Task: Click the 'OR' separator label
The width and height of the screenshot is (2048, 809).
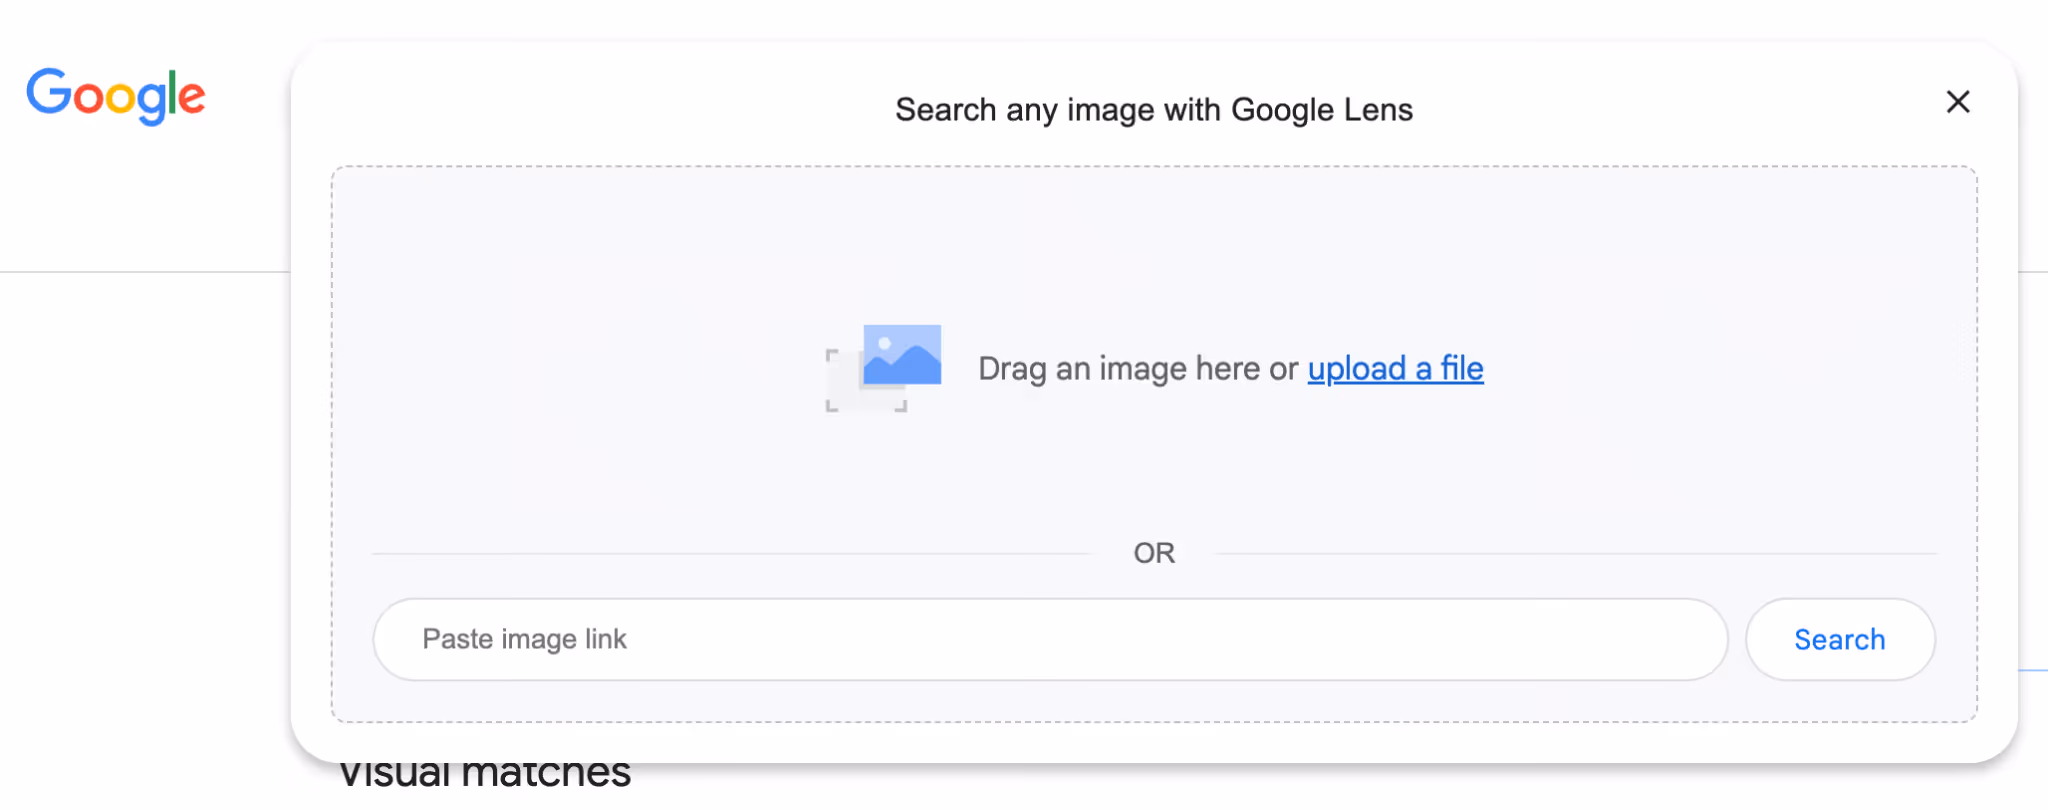Action: pyautogui.click(x=1154, y=553)
